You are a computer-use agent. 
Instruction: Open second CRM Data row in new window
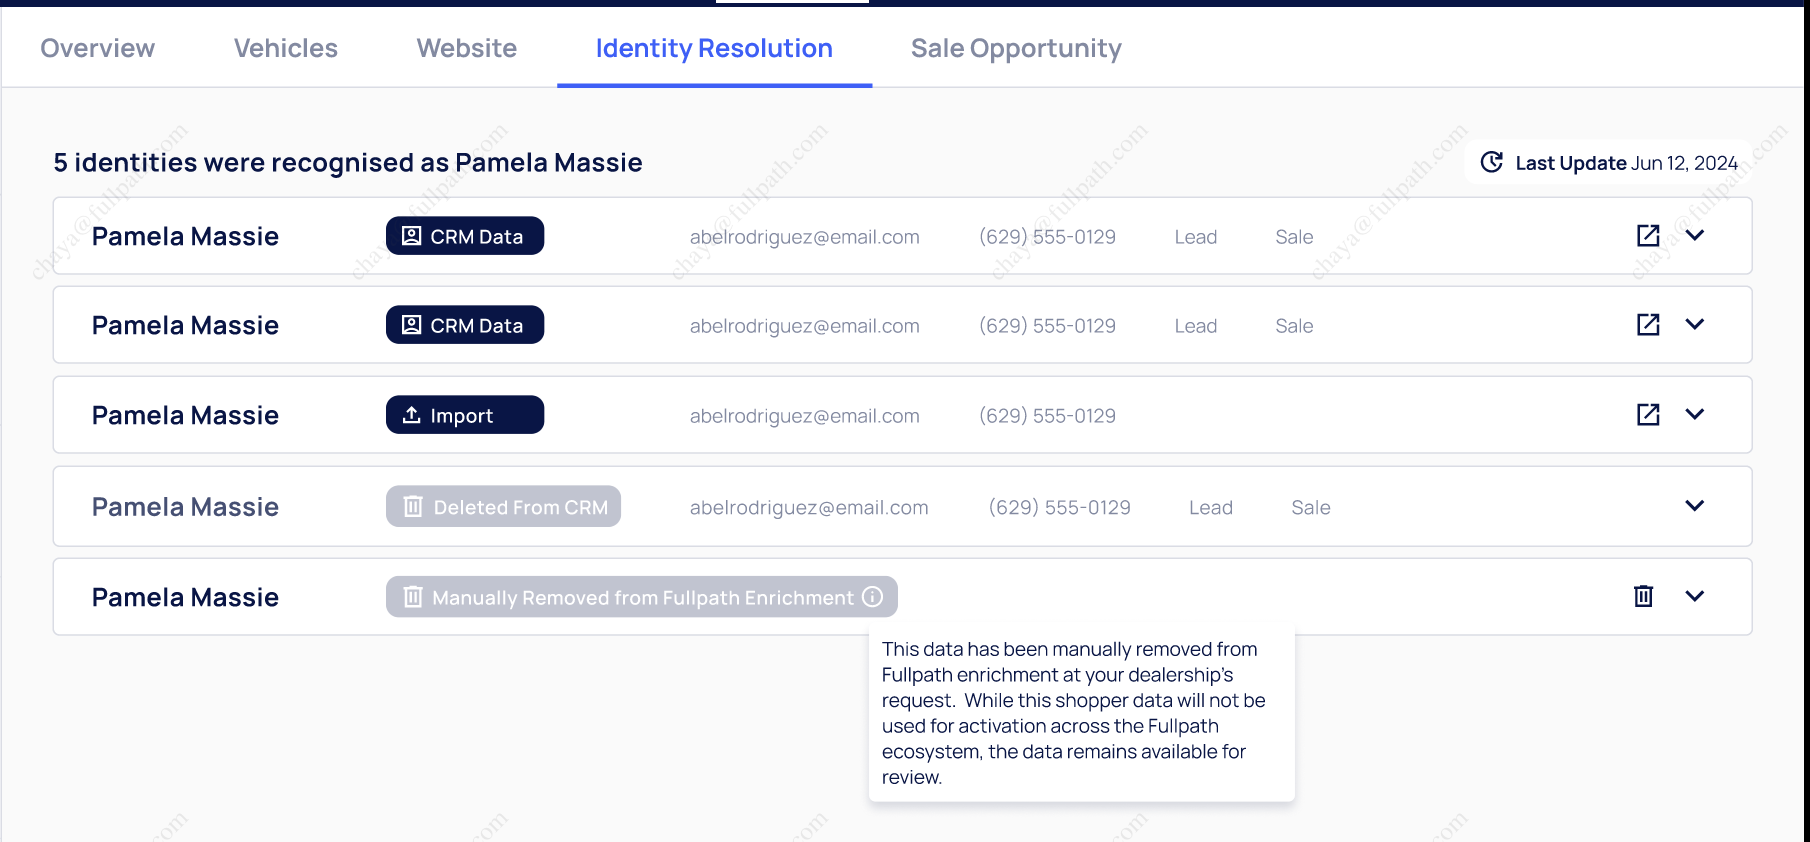click(1648, 325)
